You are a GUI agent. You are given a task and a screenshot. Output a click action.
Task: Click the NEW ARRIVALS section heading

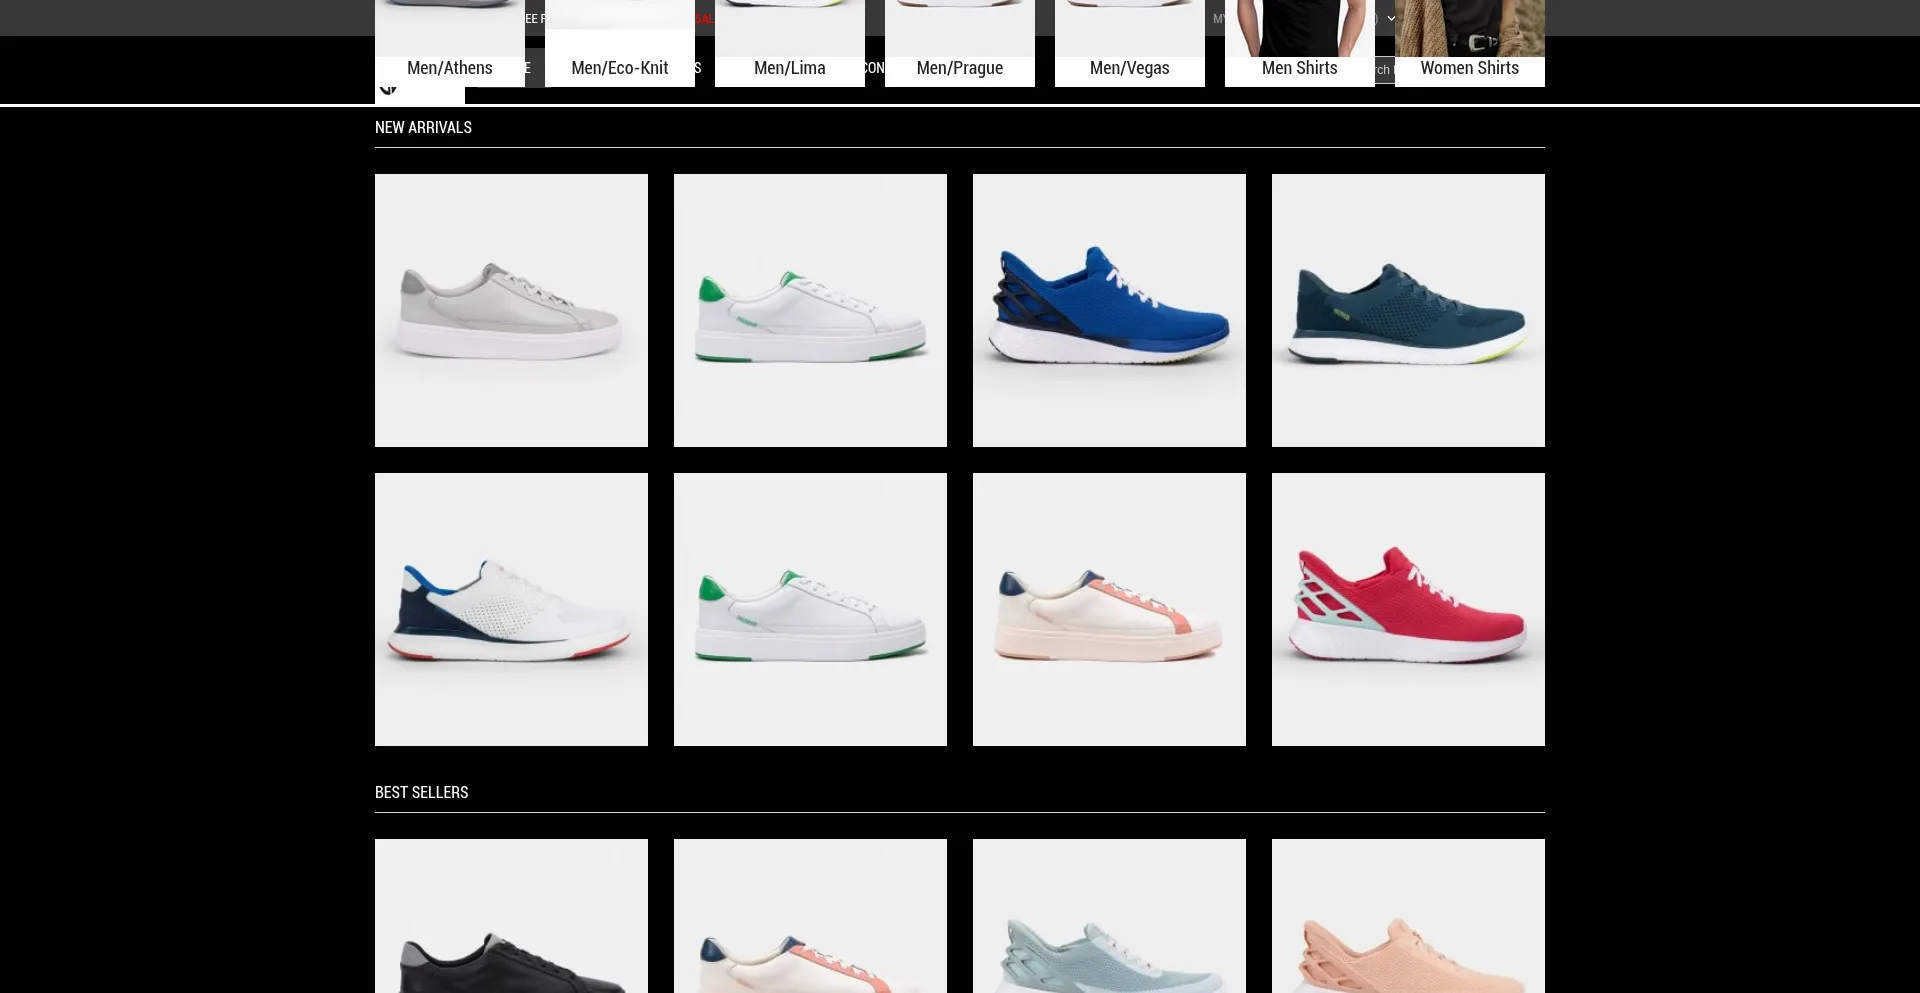pyautogui.click(x=423, y=127)
